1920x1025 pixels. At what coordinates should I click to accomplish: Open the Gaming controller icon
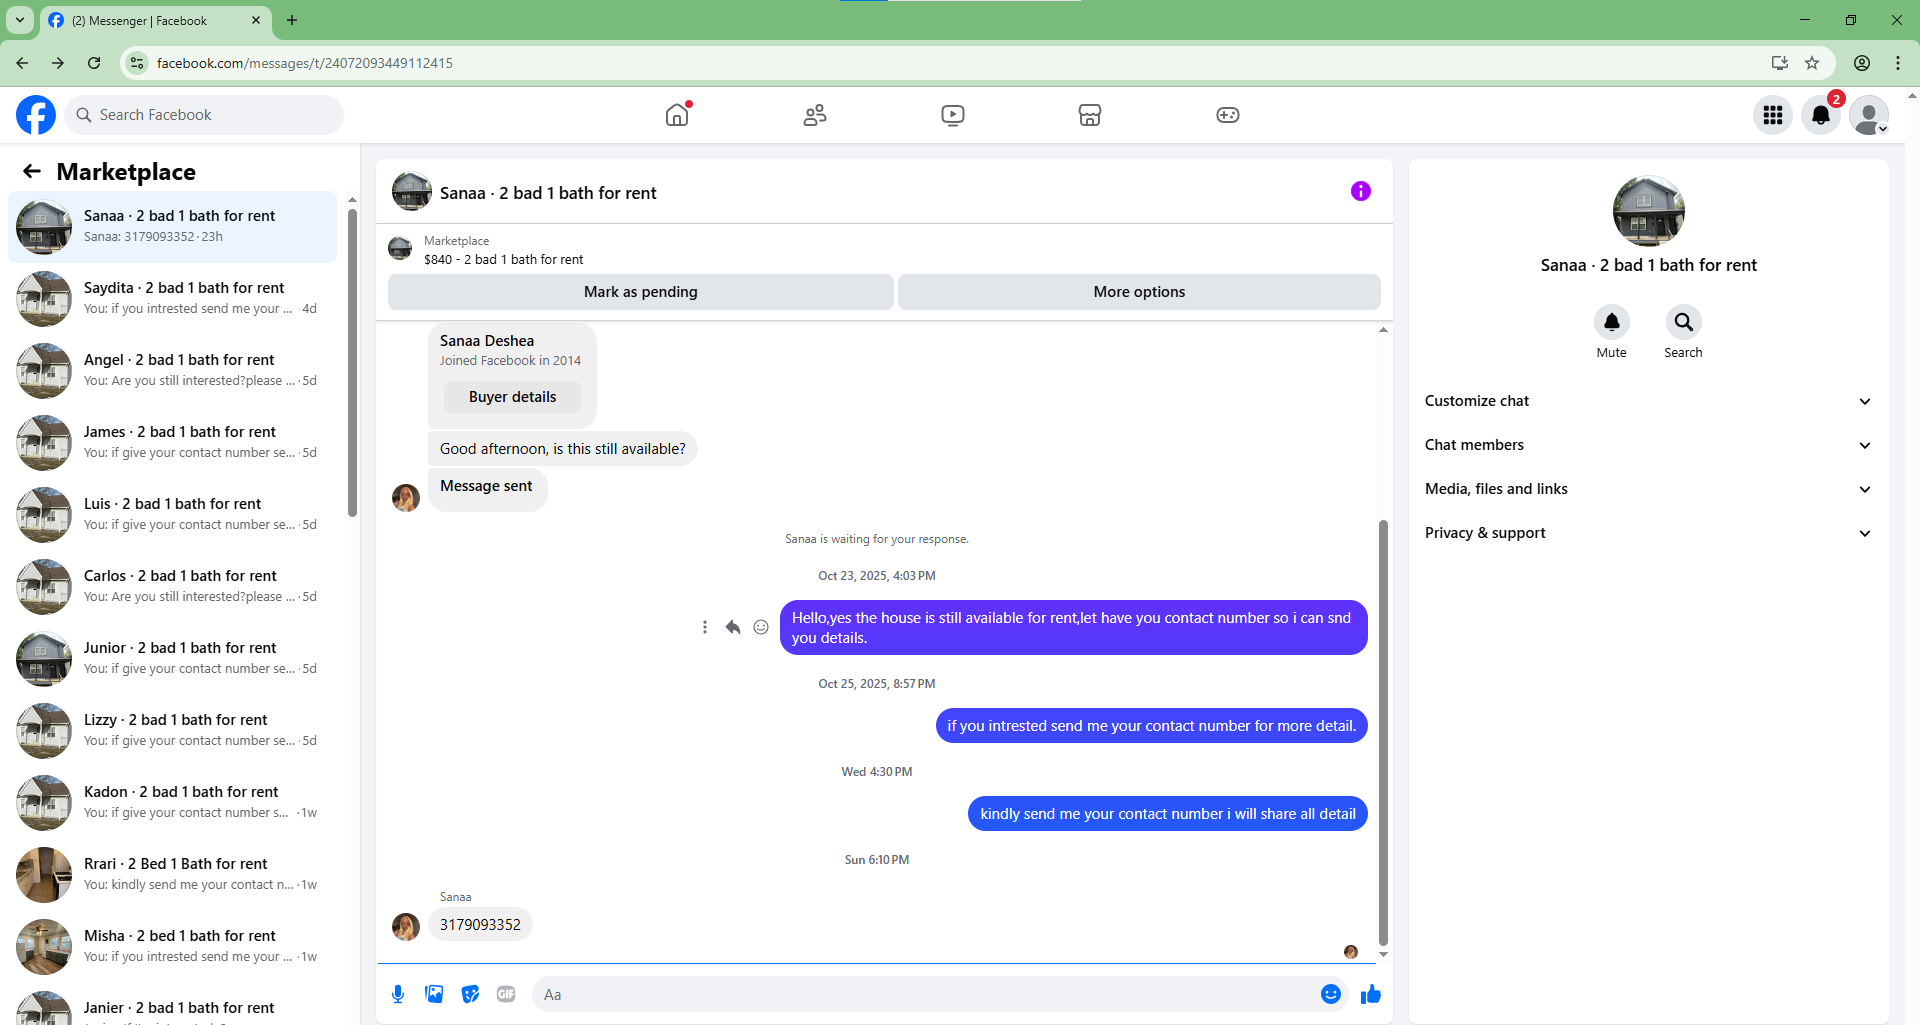pos(1228,115)
